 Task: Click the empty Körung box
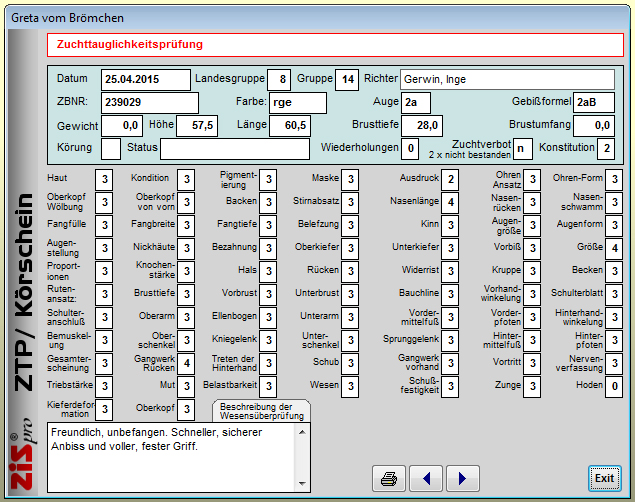coord(111,149)
